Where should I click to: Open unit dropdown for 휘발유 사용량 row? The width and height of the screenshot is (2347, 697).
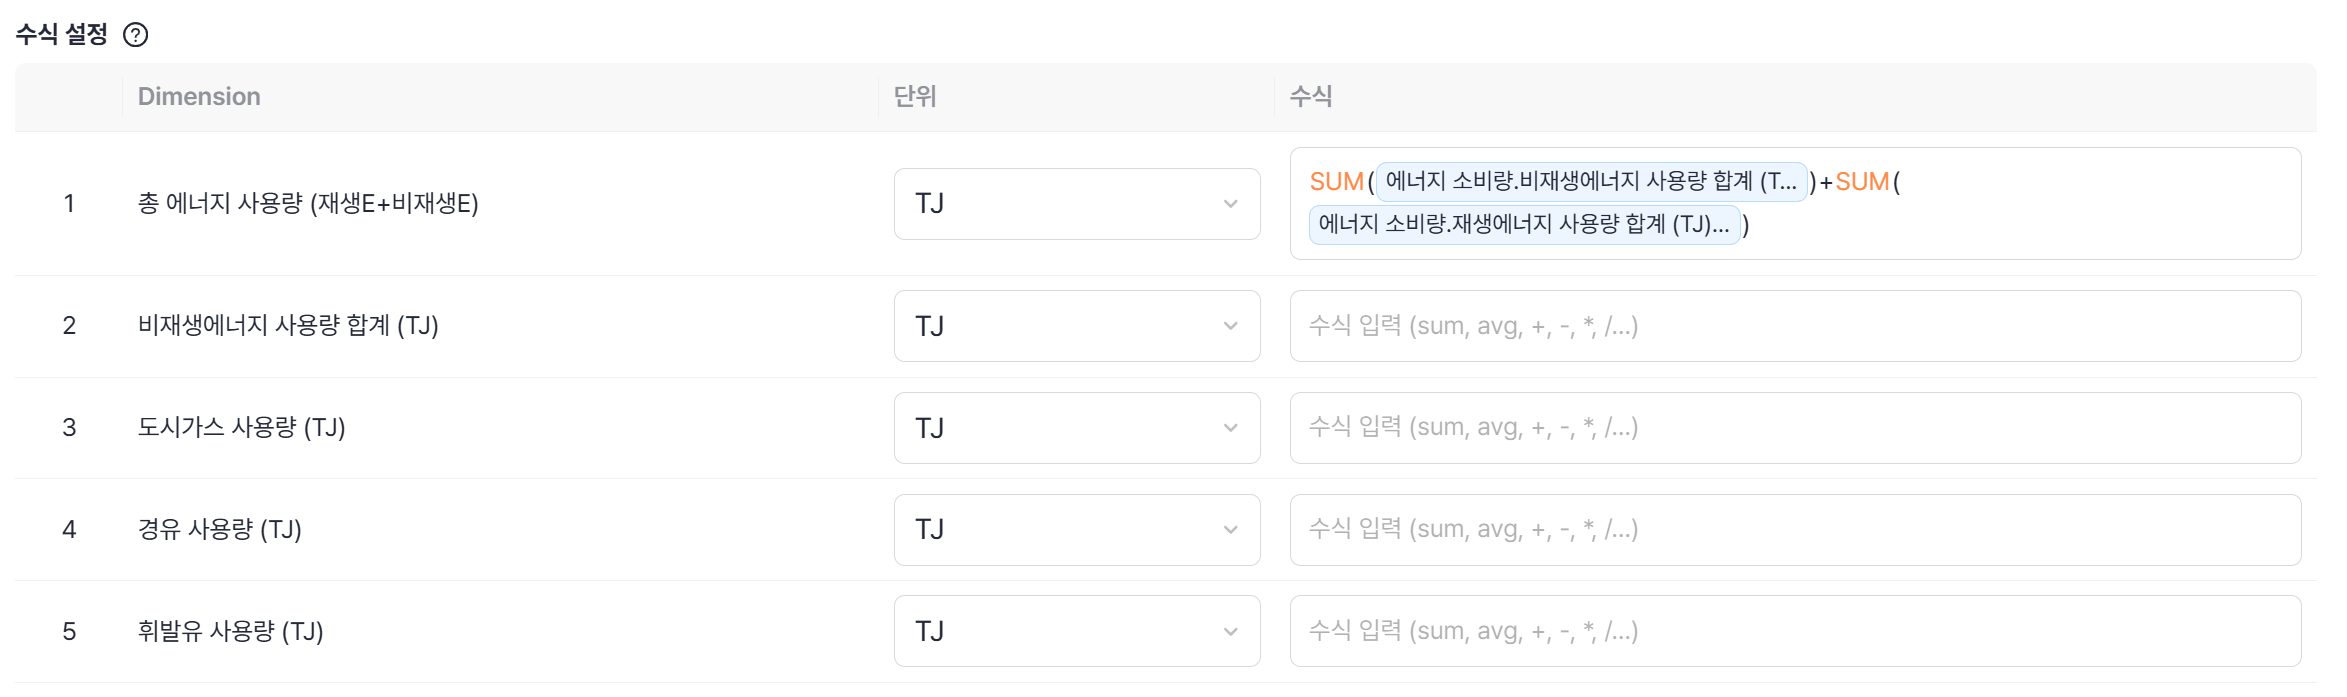pyautogui.click(x=1076, y=631)
